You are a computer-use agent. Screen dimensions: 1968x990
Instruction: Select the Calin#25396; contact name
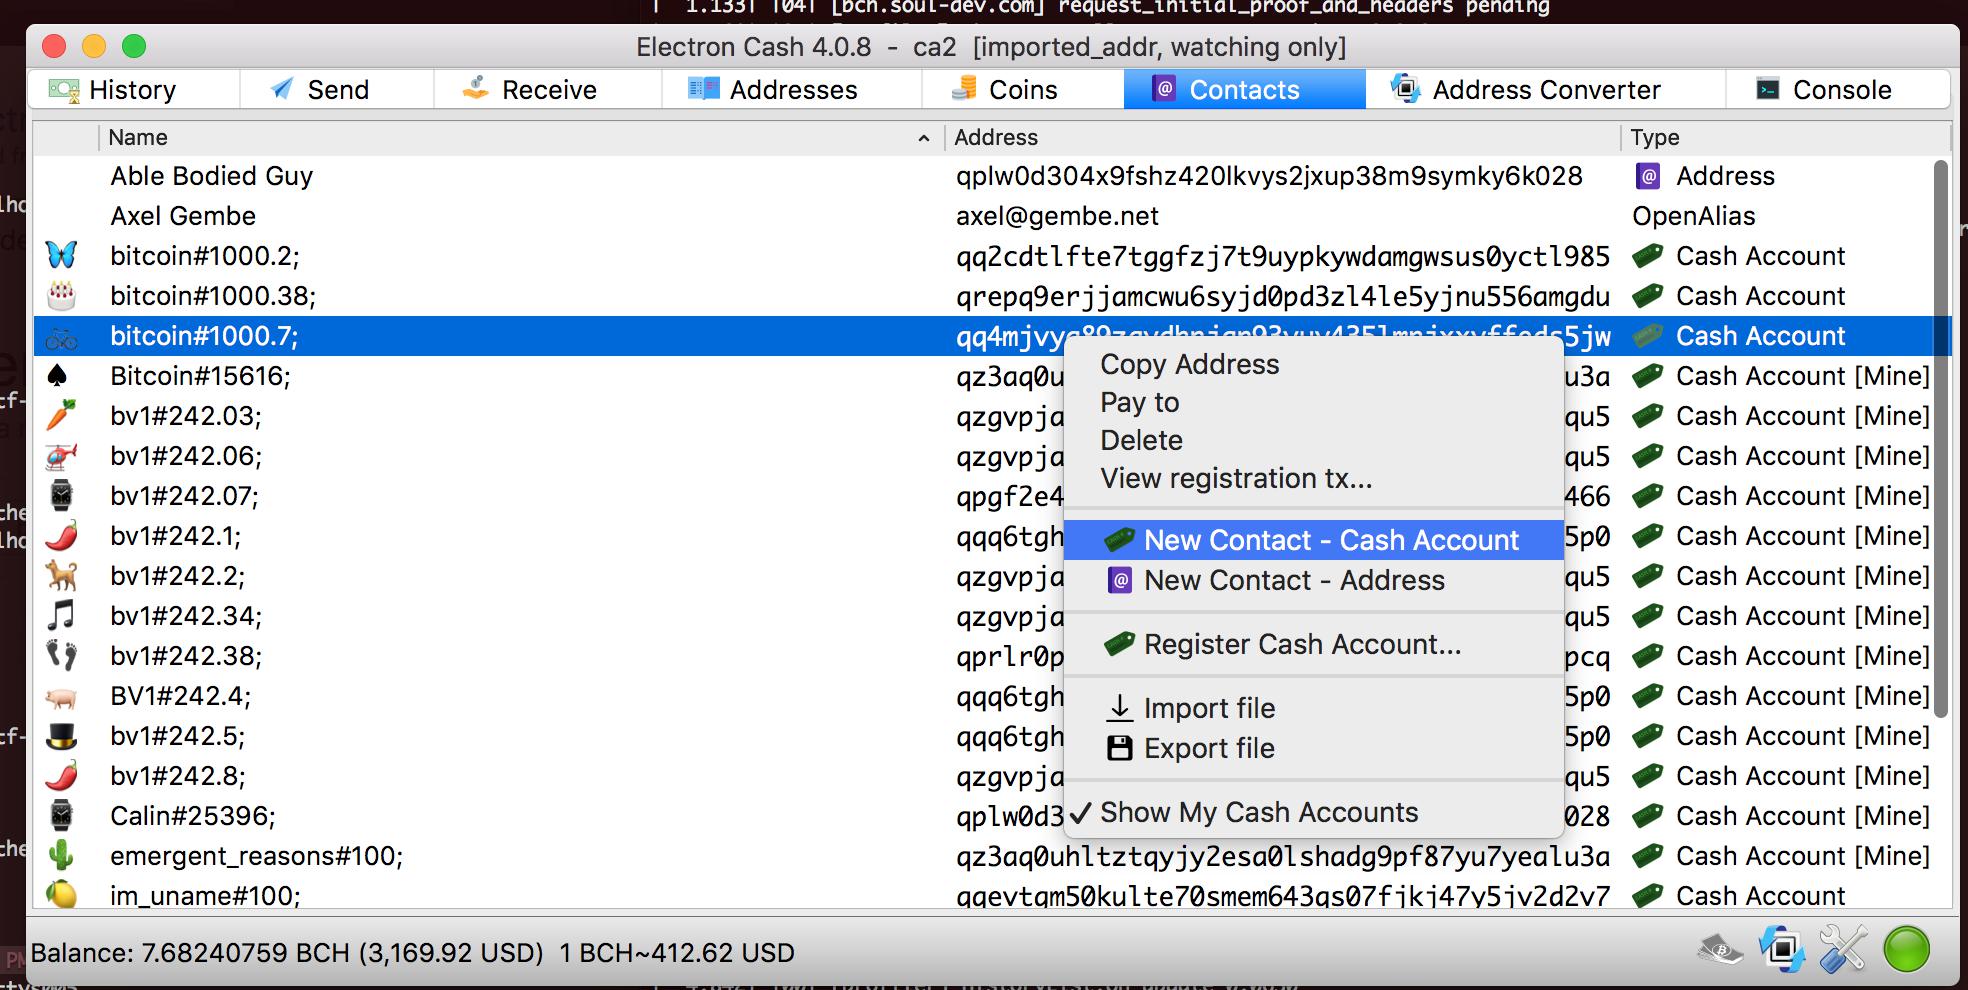[193, 816]
